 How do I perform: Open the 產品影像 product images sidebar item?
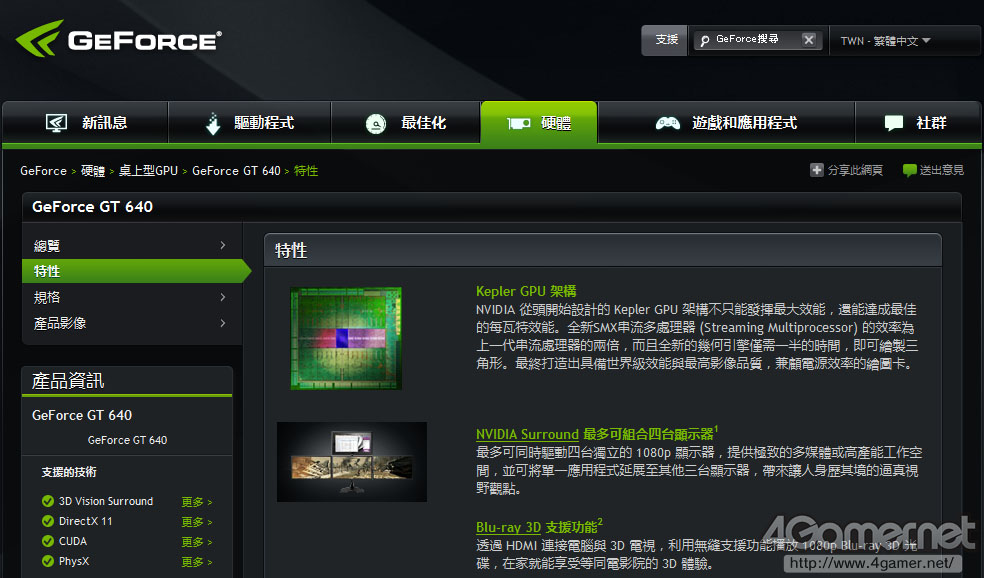132,323
